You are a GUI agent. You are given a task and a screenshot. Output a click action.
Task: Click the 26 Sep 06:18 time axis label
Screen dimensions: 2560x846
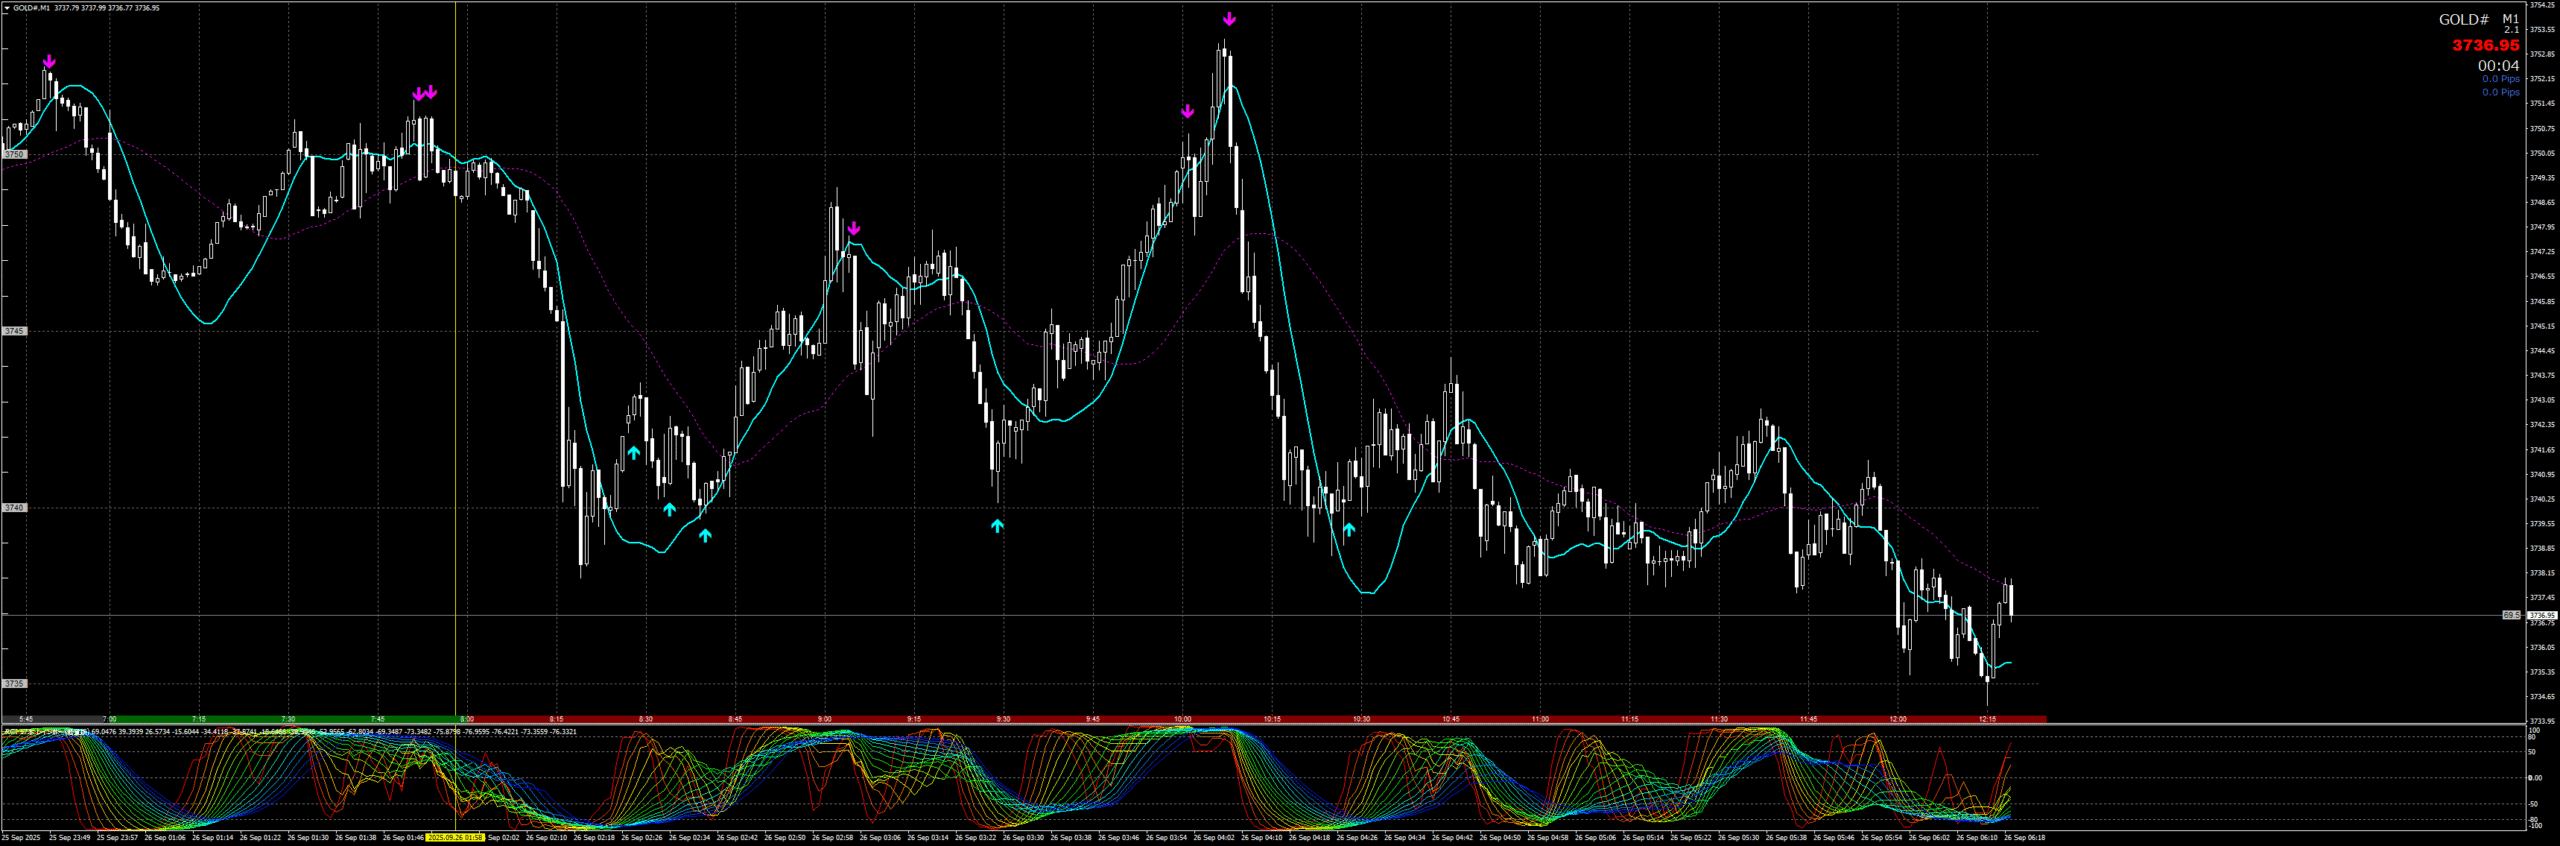(2024, 838)
